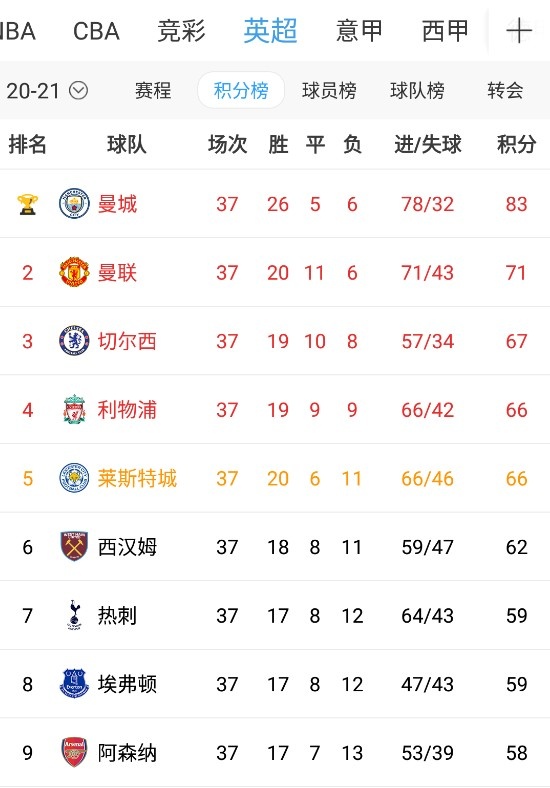550x788 pixels.
Task: Open the 竞彩 tab
Action: [181, 31]
